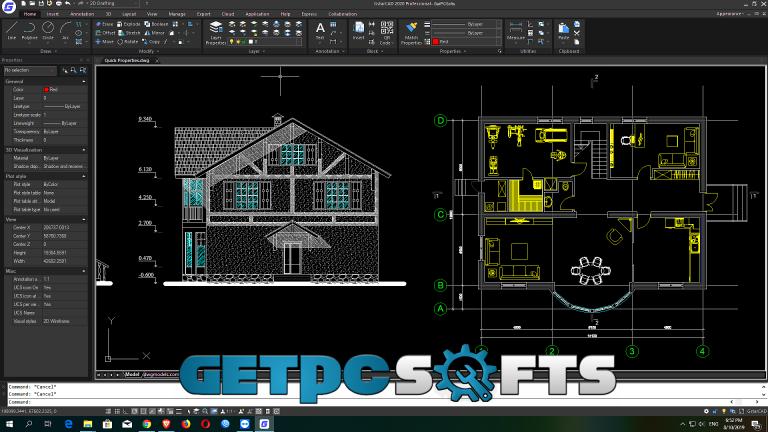The height and width of the screenshot is (432, 768).
Task: Activate the Offset tool
Action: (x=105, y=33)
